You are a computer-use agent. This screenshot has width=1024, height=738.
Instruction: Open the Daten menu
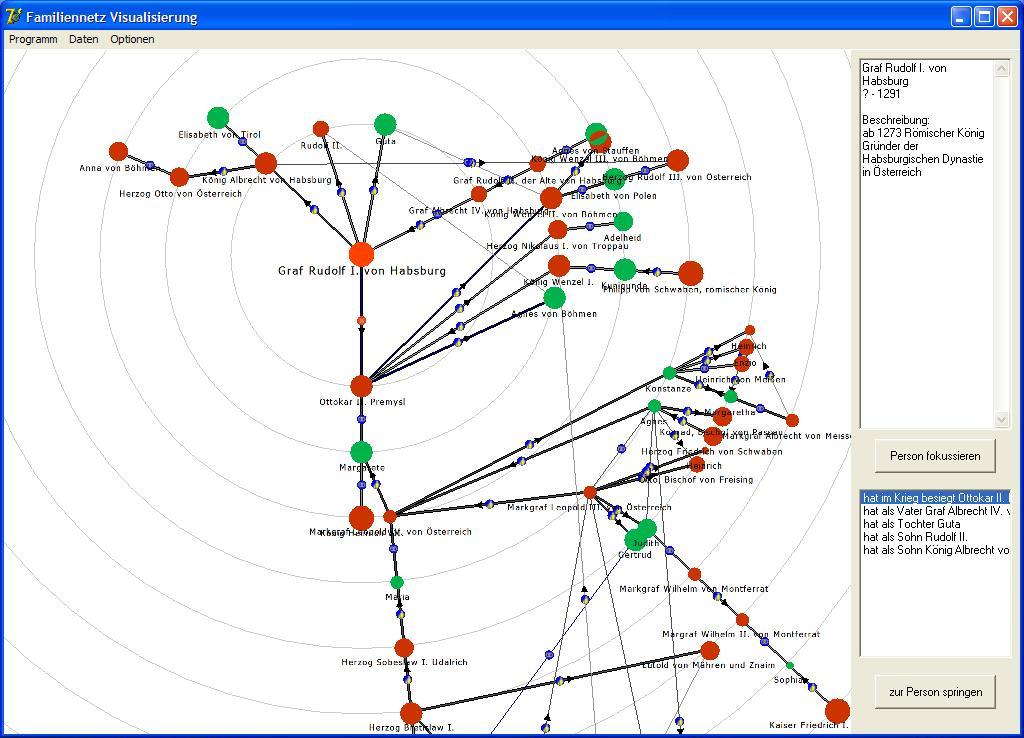84,39
